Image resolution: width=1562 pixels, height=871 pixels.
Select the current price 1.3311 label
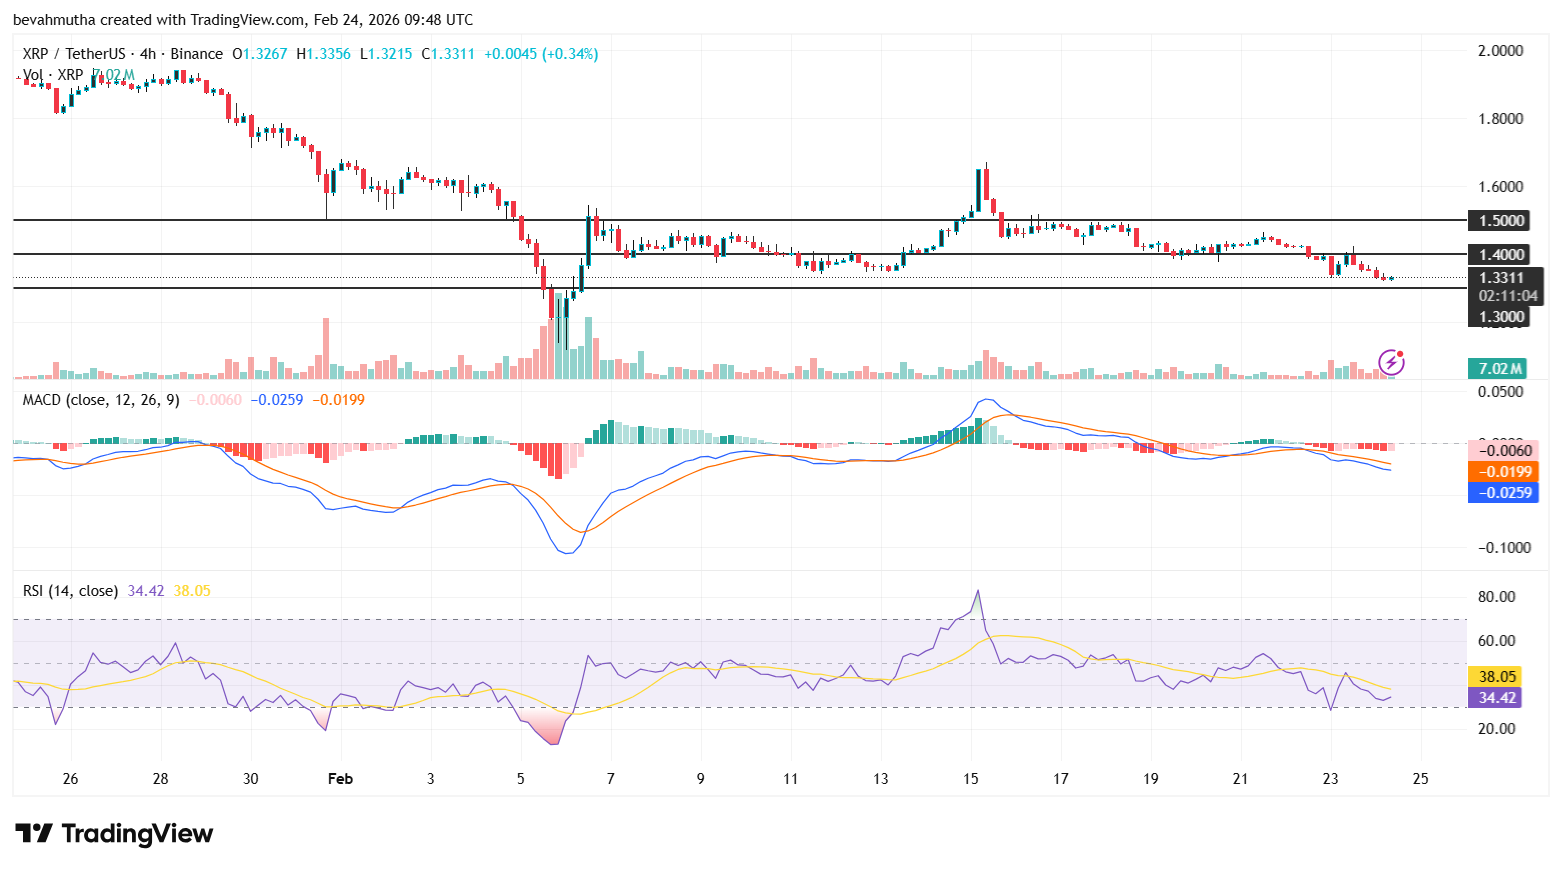point(1501,277)
